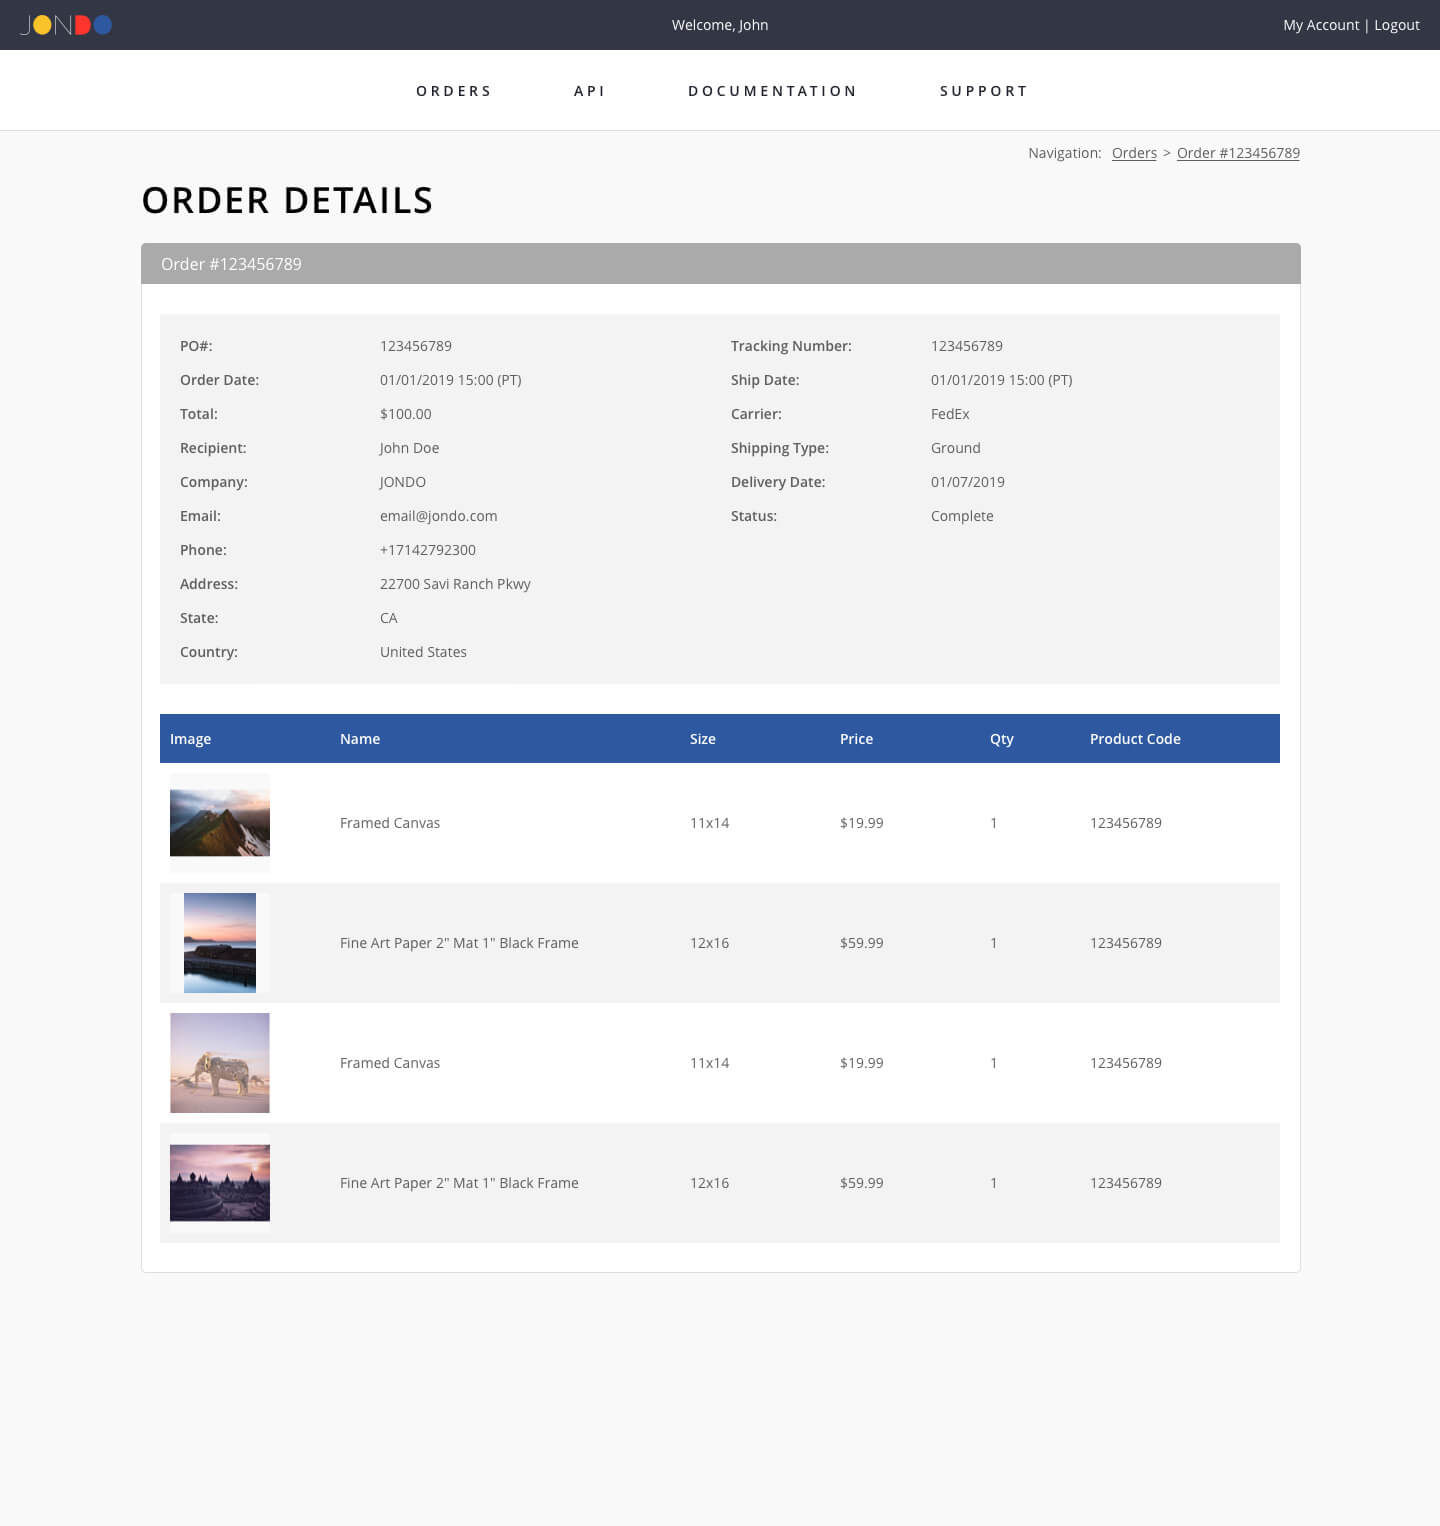Click the Order Details page heading
The image size is (1440, 1526).
click(288, 200)
